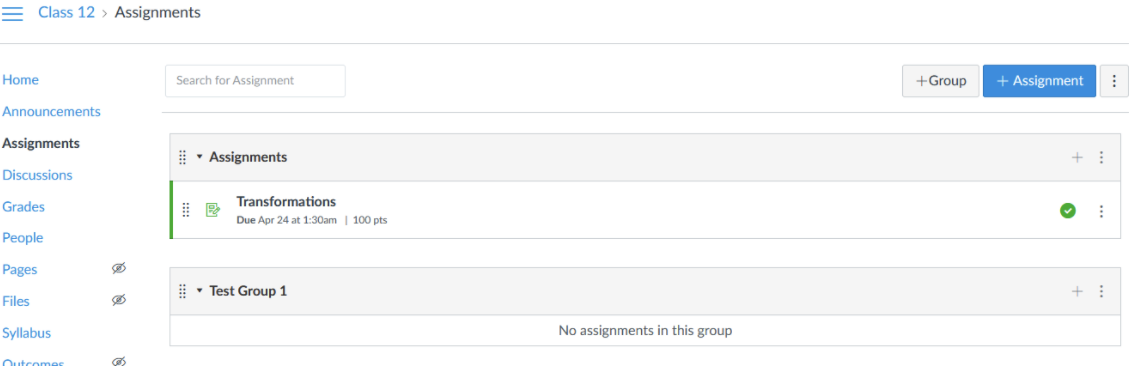Viewport: 1138px width, 382px height.
Task: Click the Transformations assignment type icon
Action: click(x=213, y=210)
